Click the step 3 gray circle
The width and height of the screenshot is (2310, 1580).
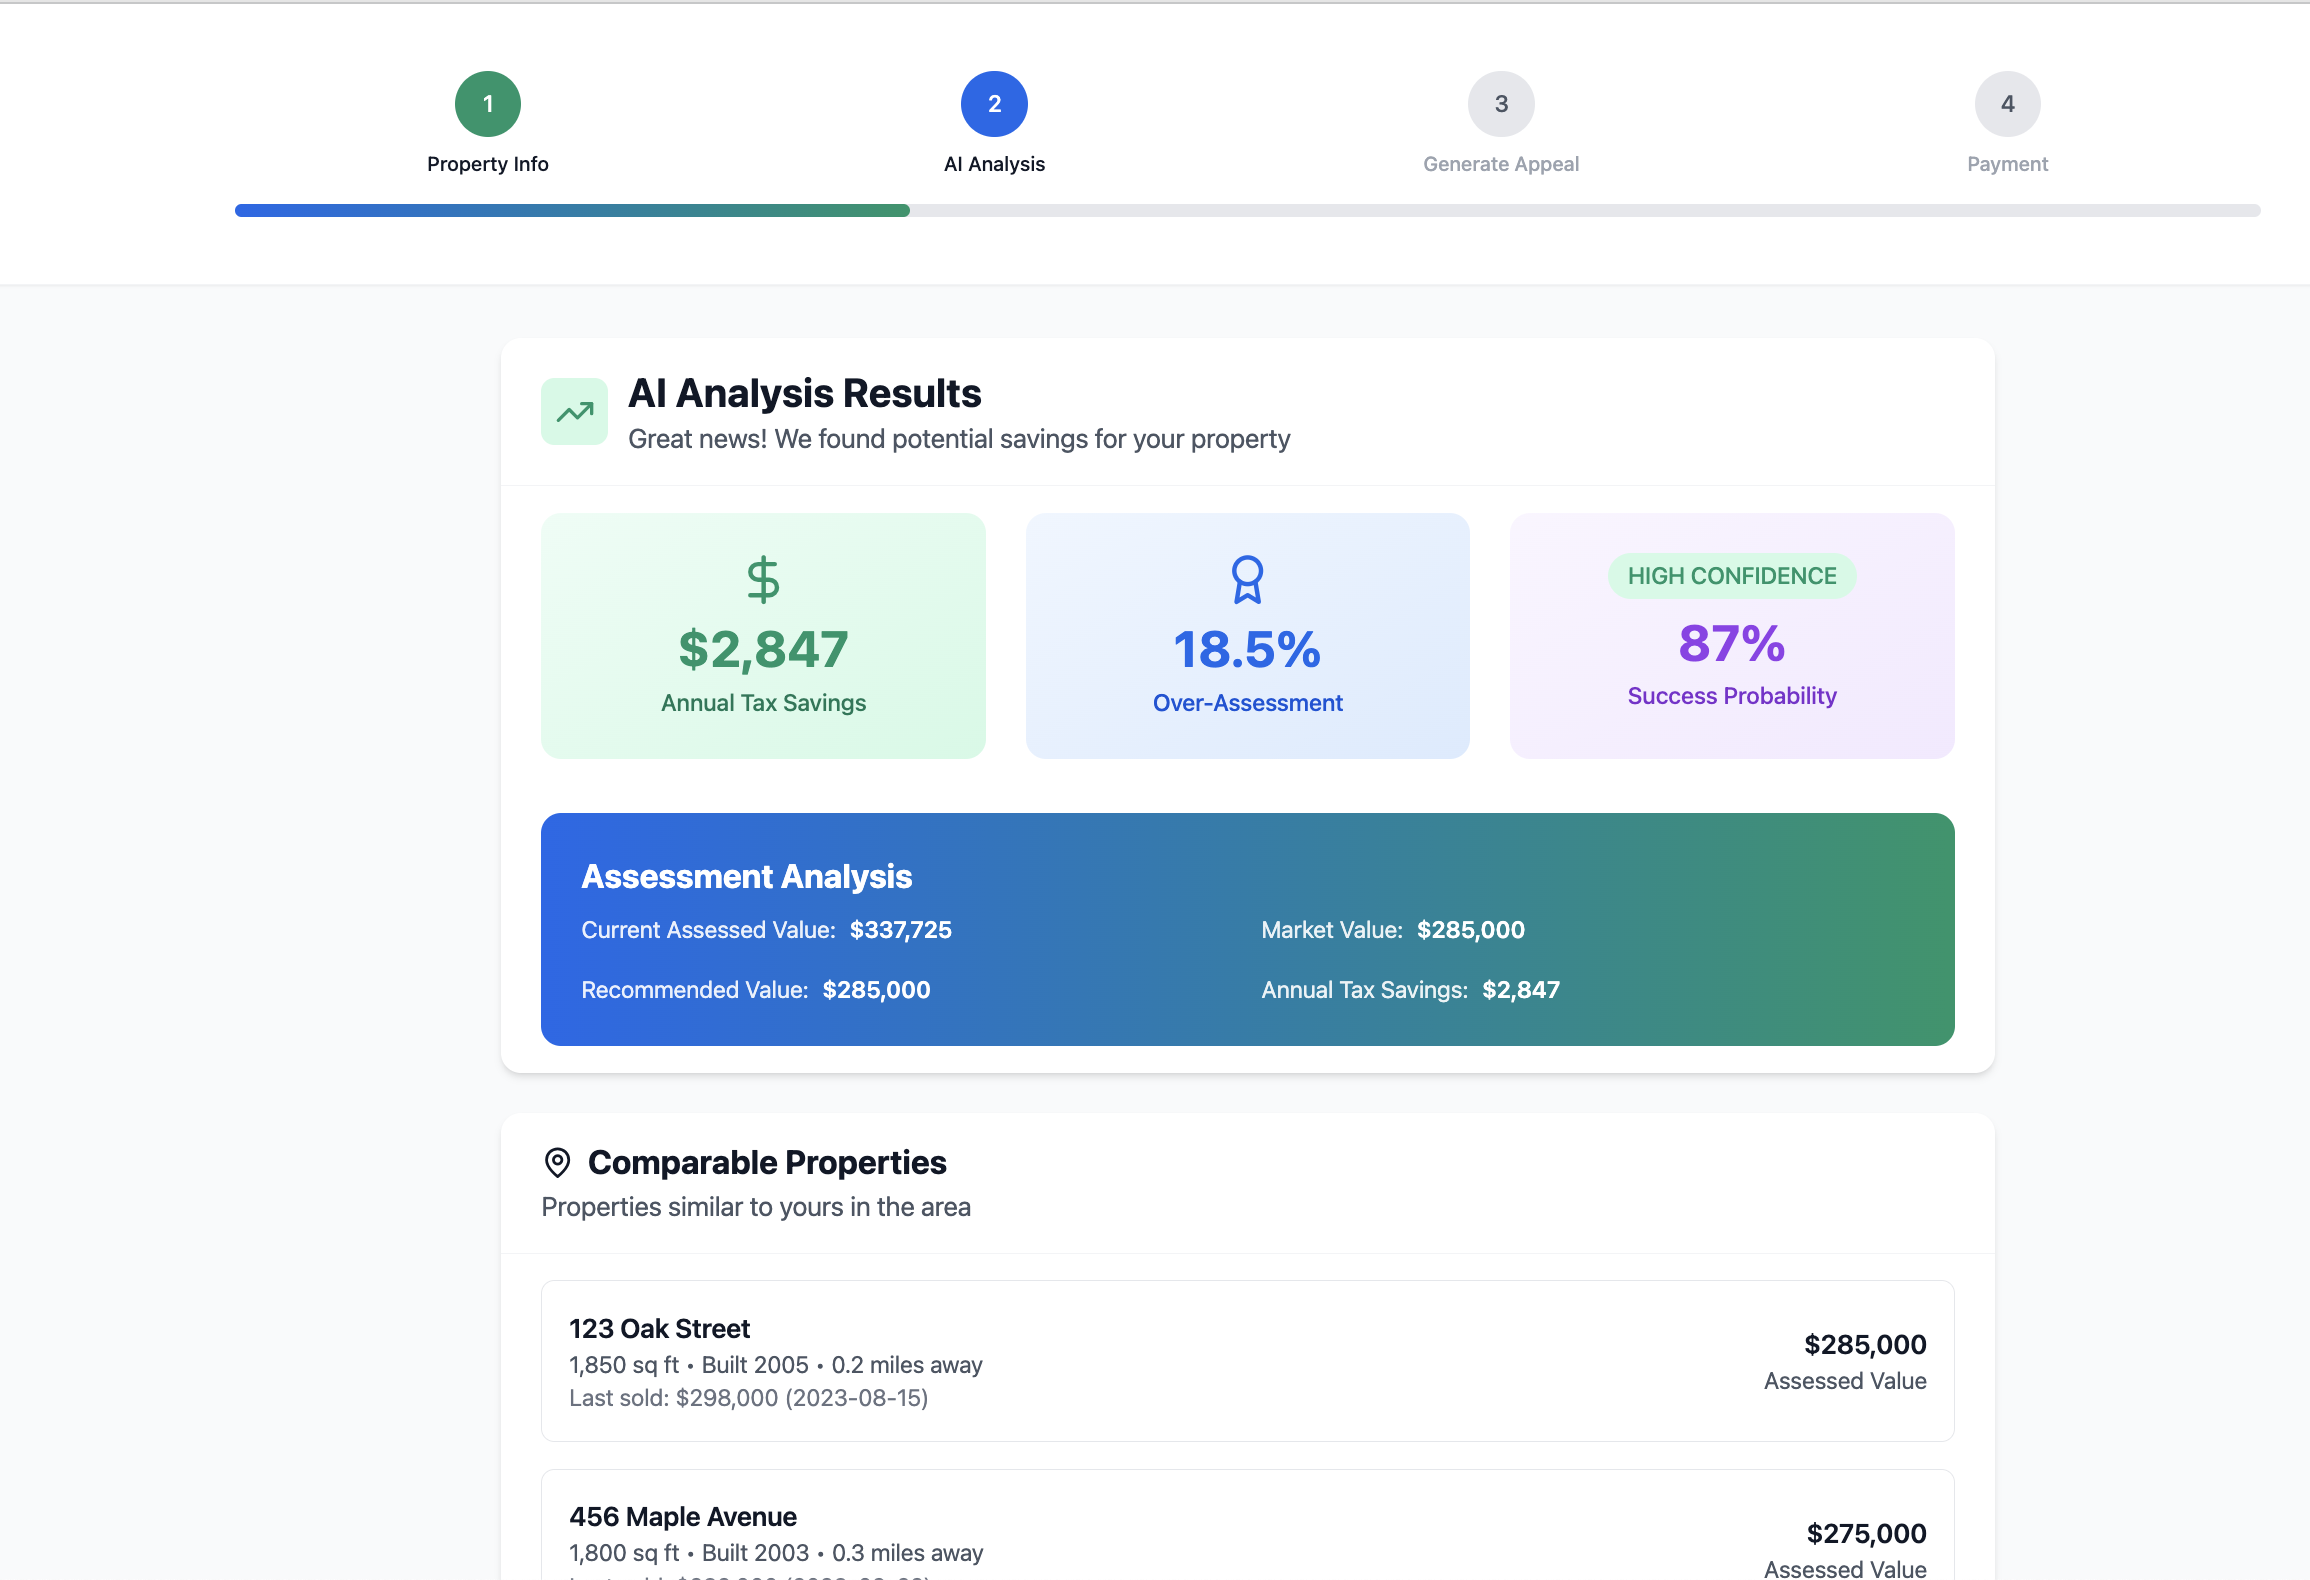[1501, 104]
